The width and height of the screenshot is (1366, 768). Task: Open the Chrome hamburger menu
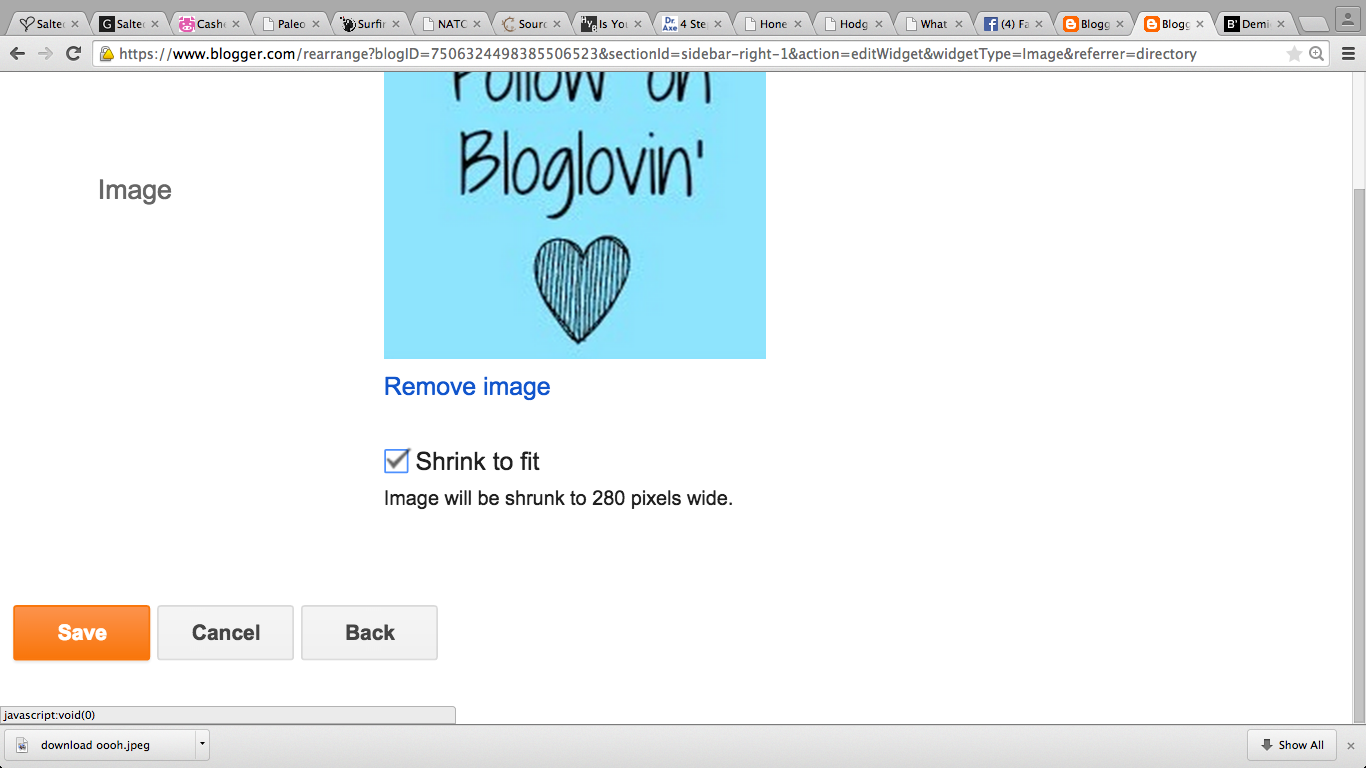(x=1349, y=54)
